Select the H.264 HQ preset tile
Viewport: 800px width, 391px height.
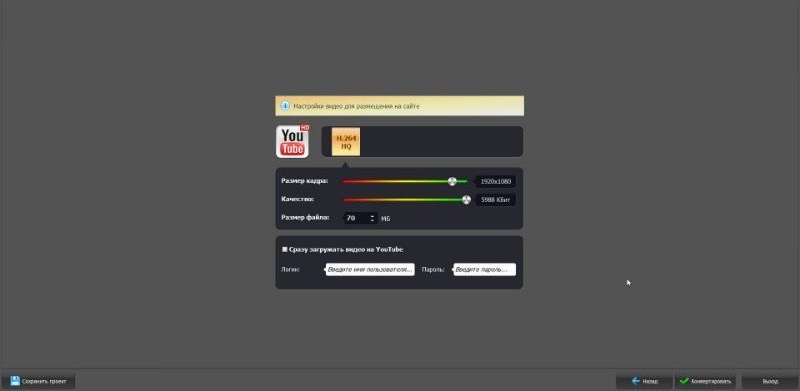point(346,141)
